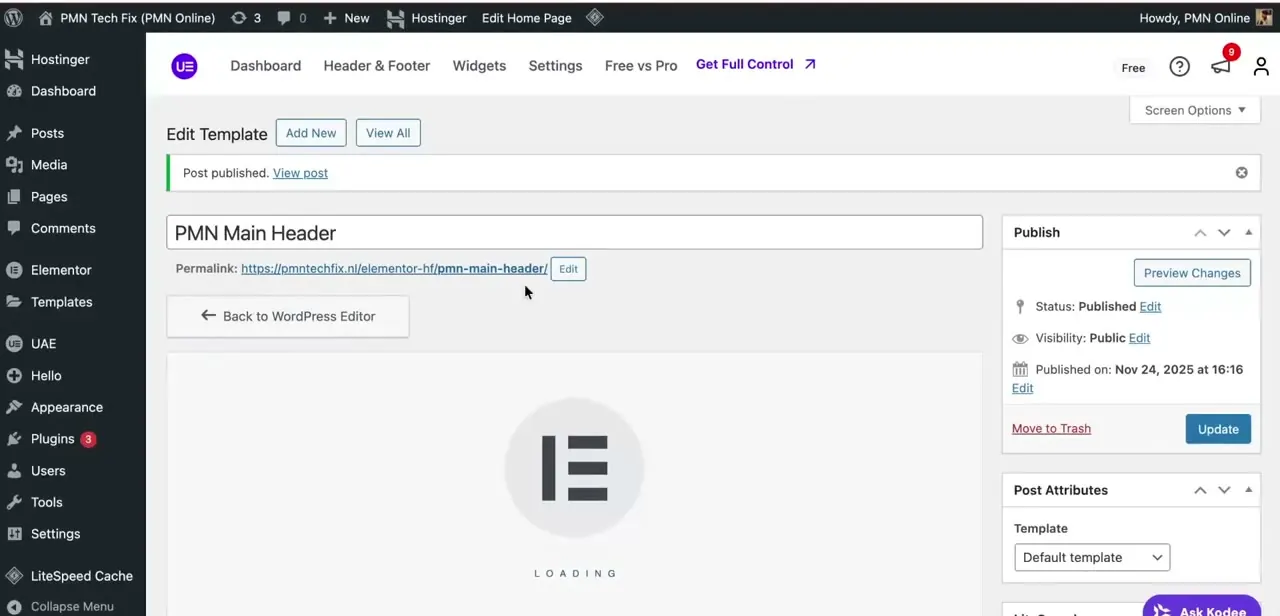Click Back to WordPress Editor button
Screen dimensions: 1280x616
coord(288,316)
